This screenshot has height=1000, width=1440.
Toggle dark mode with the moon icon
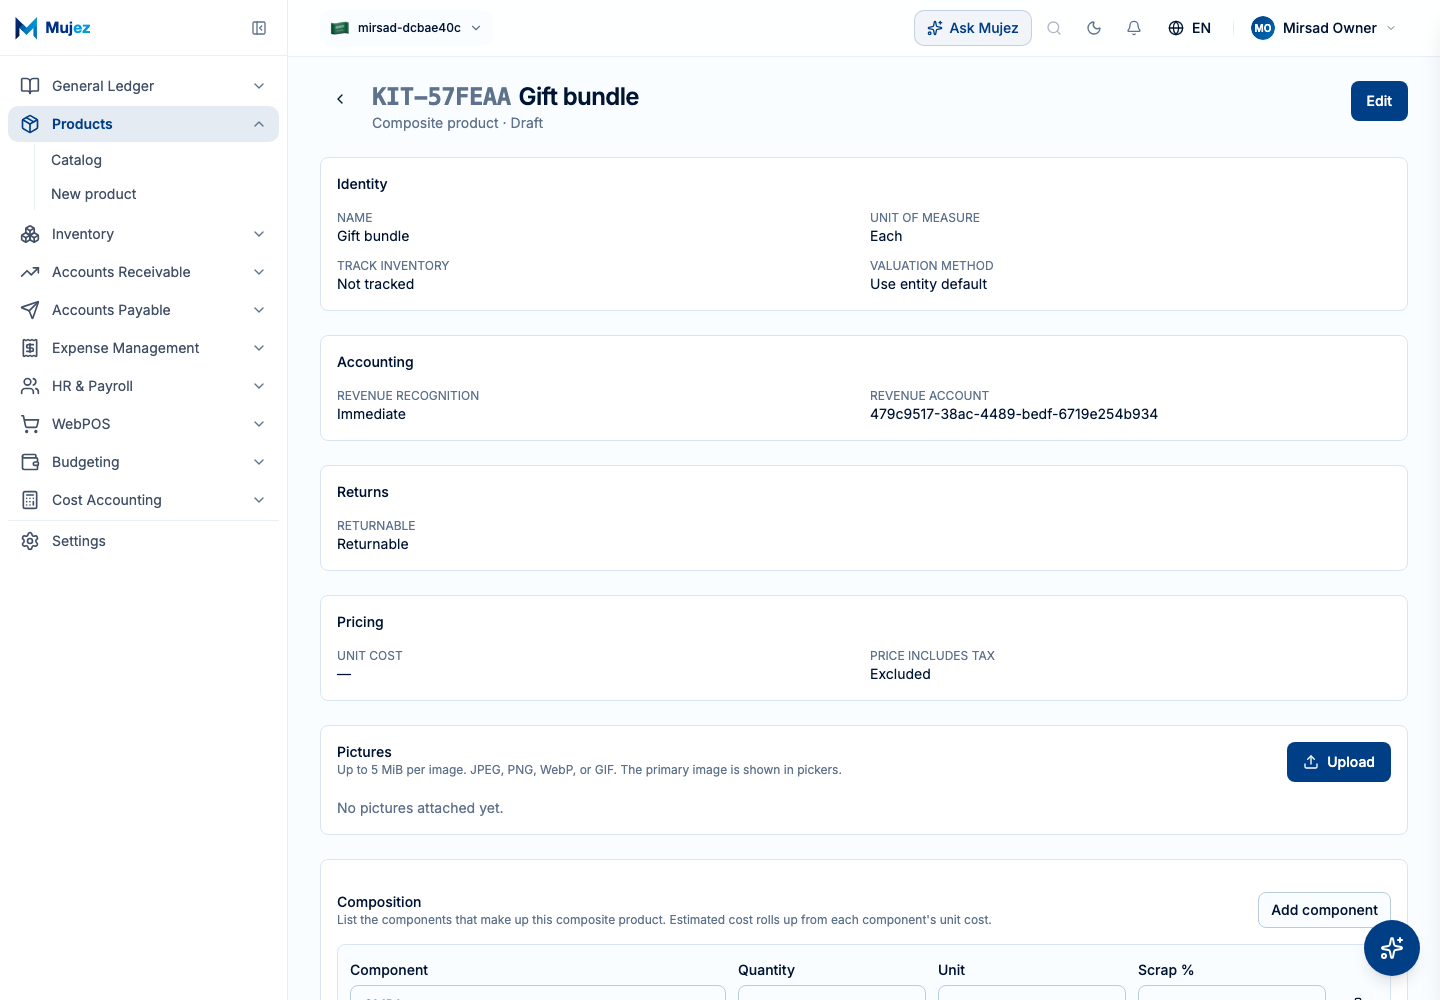tap(1094, 28)
